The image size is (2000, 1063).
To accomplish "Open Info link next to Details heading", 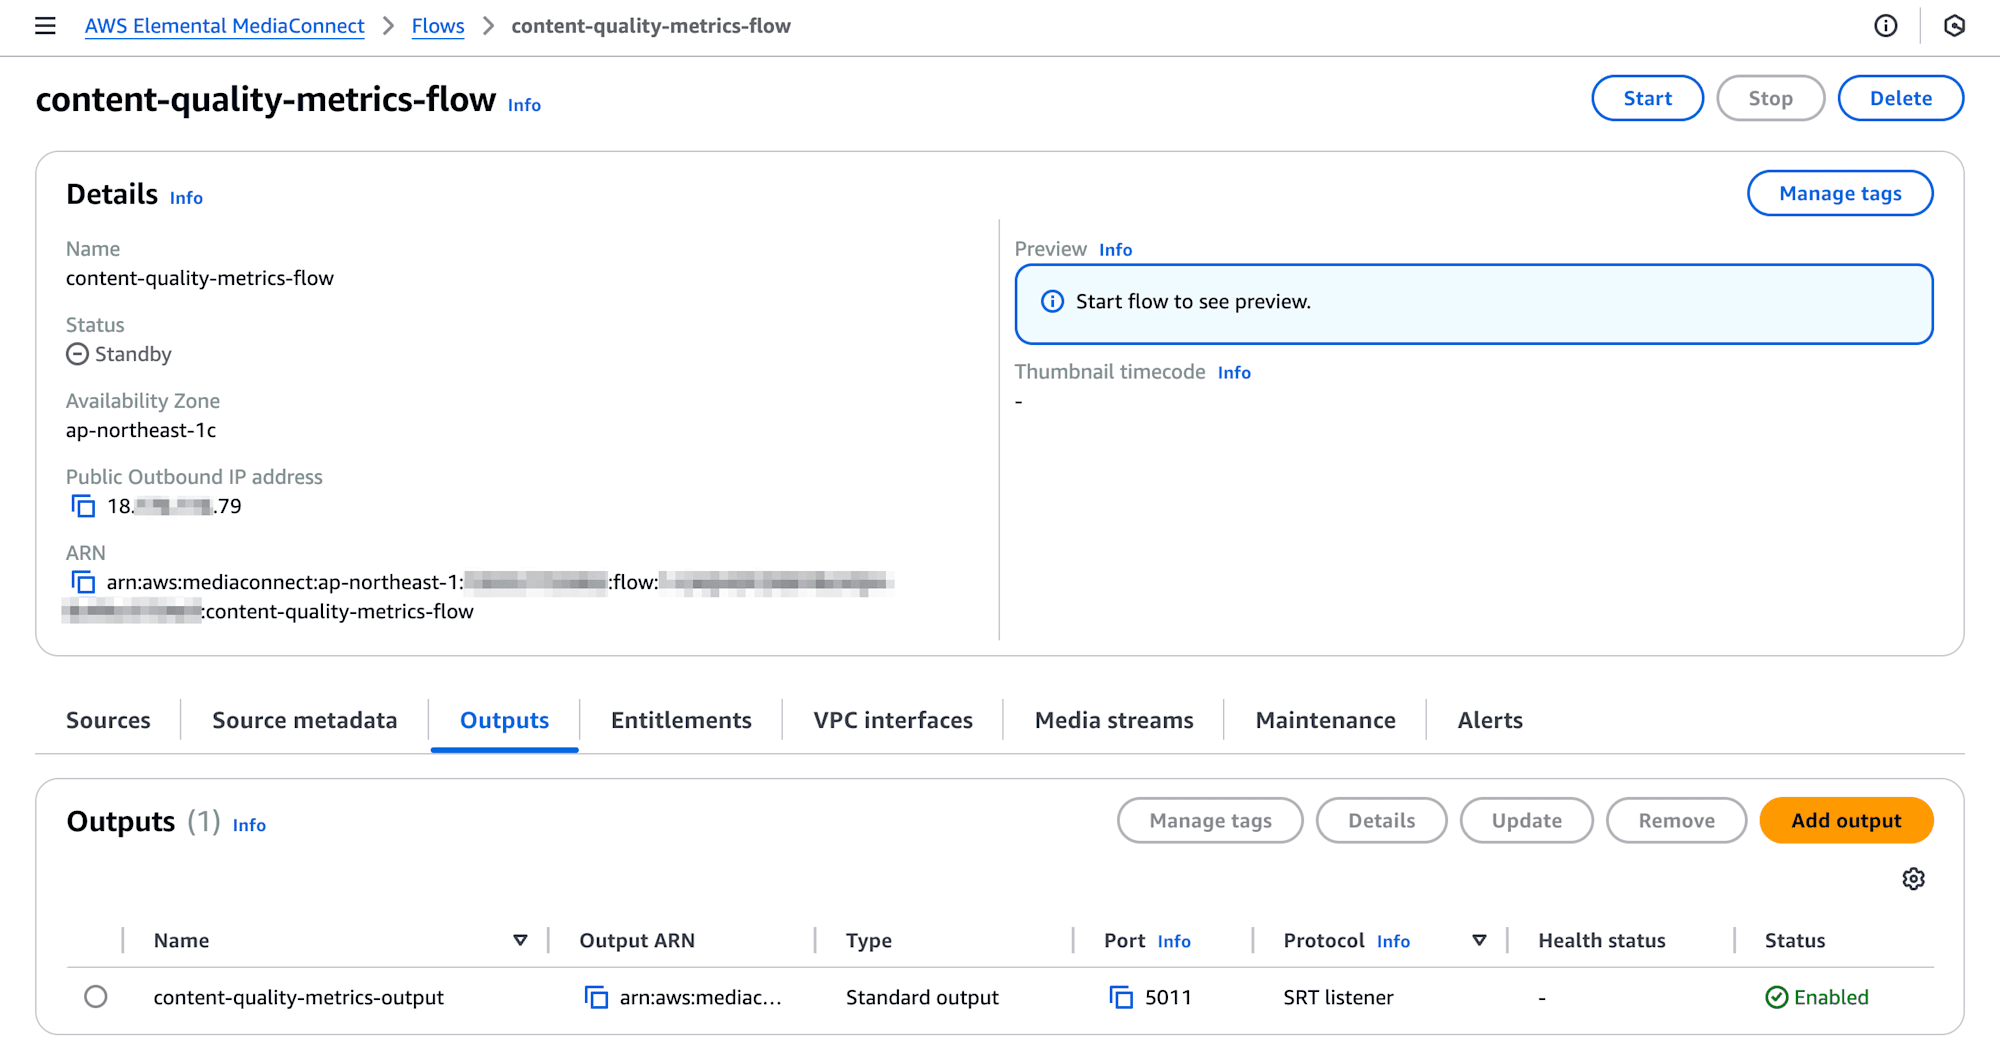I will [186, 198].
